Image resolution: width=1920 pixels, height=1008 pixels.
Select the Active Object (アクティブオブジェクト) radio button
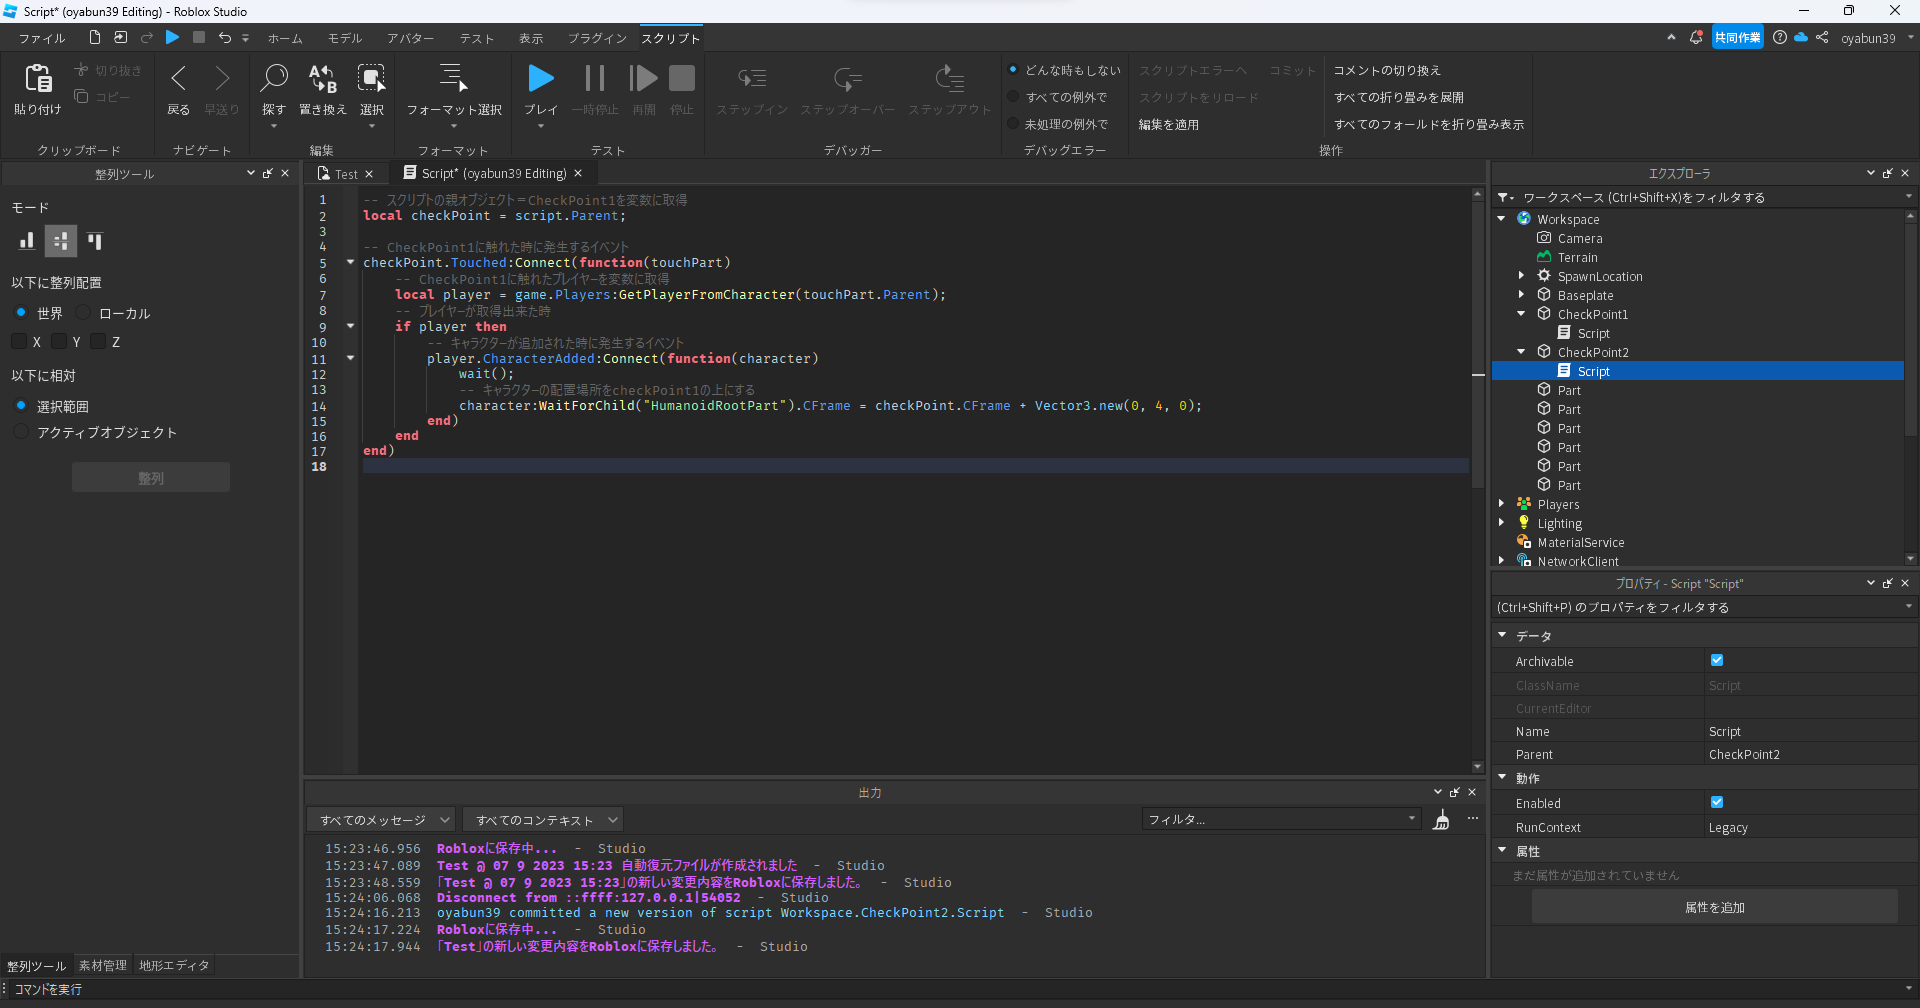[21, 431]
